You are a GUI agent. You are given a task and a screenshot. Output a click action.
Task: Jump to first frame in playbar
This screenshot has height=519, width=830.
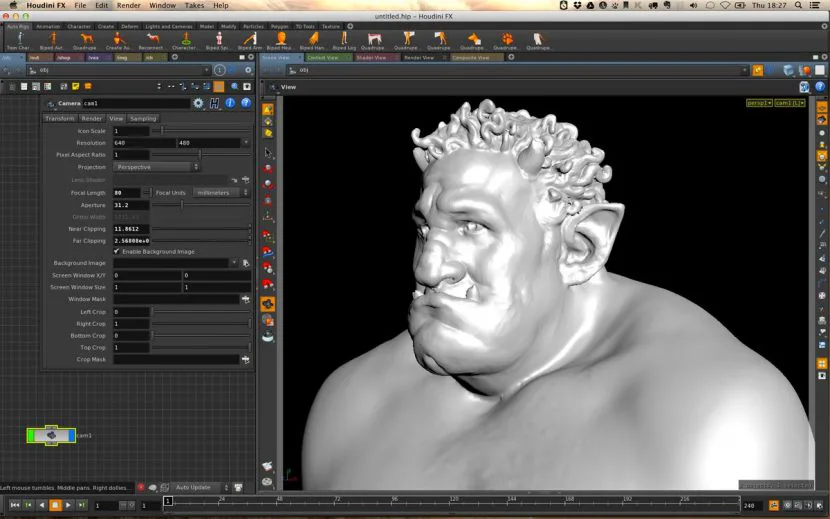pyautogui.click(x=15, y=505)
